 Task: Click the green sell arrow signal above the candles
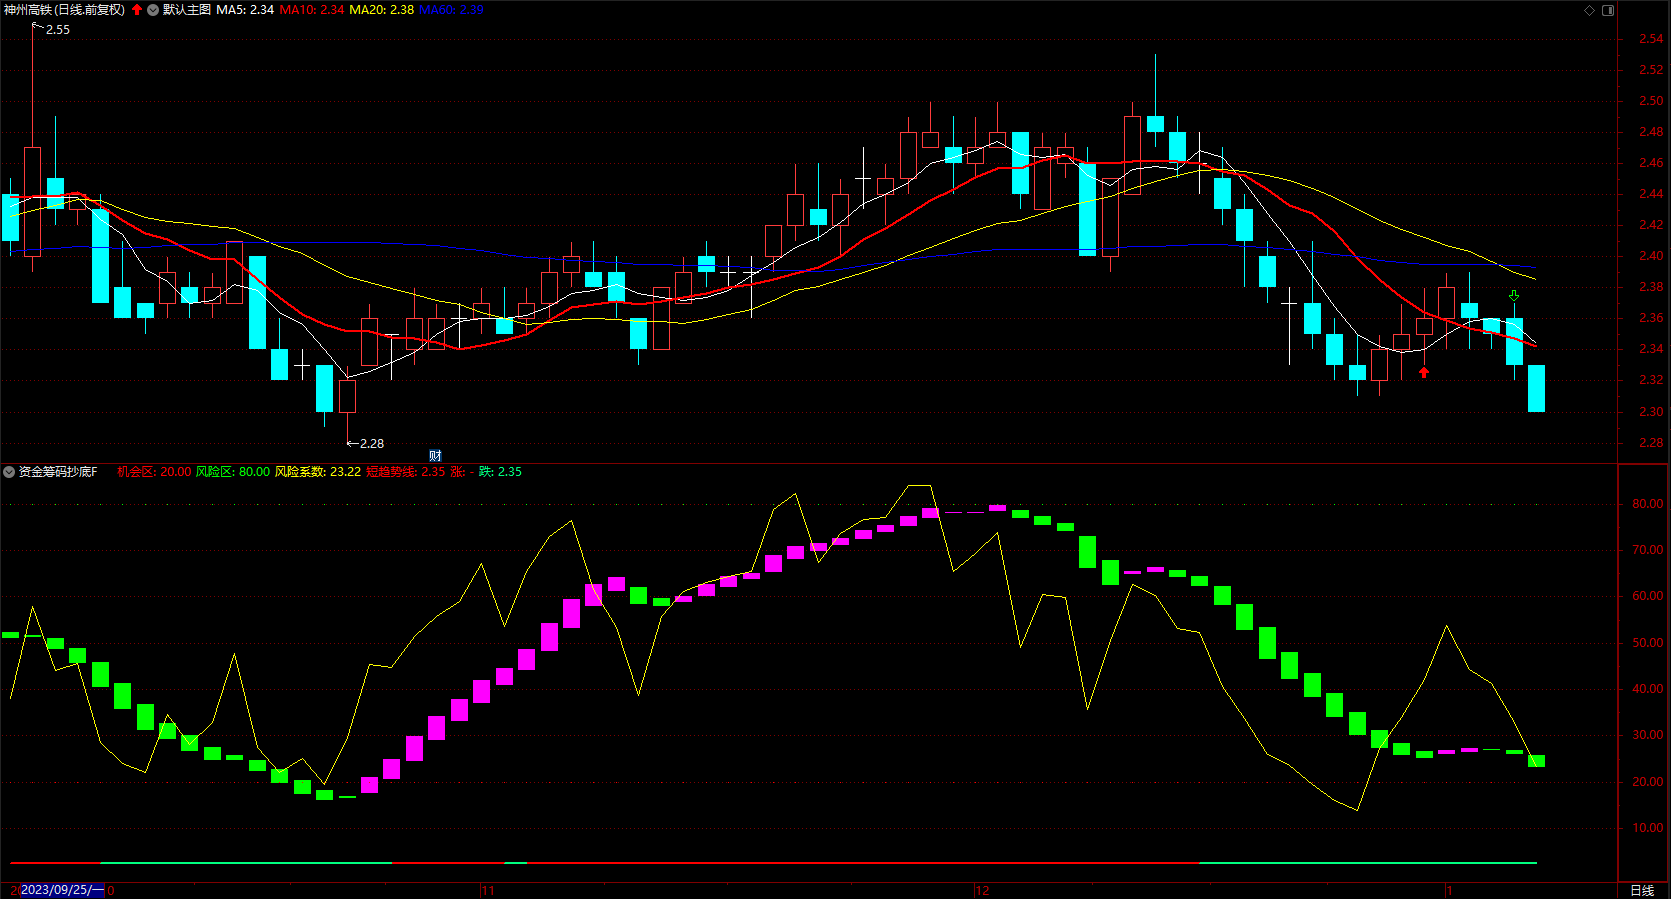tap(1514, 296)
